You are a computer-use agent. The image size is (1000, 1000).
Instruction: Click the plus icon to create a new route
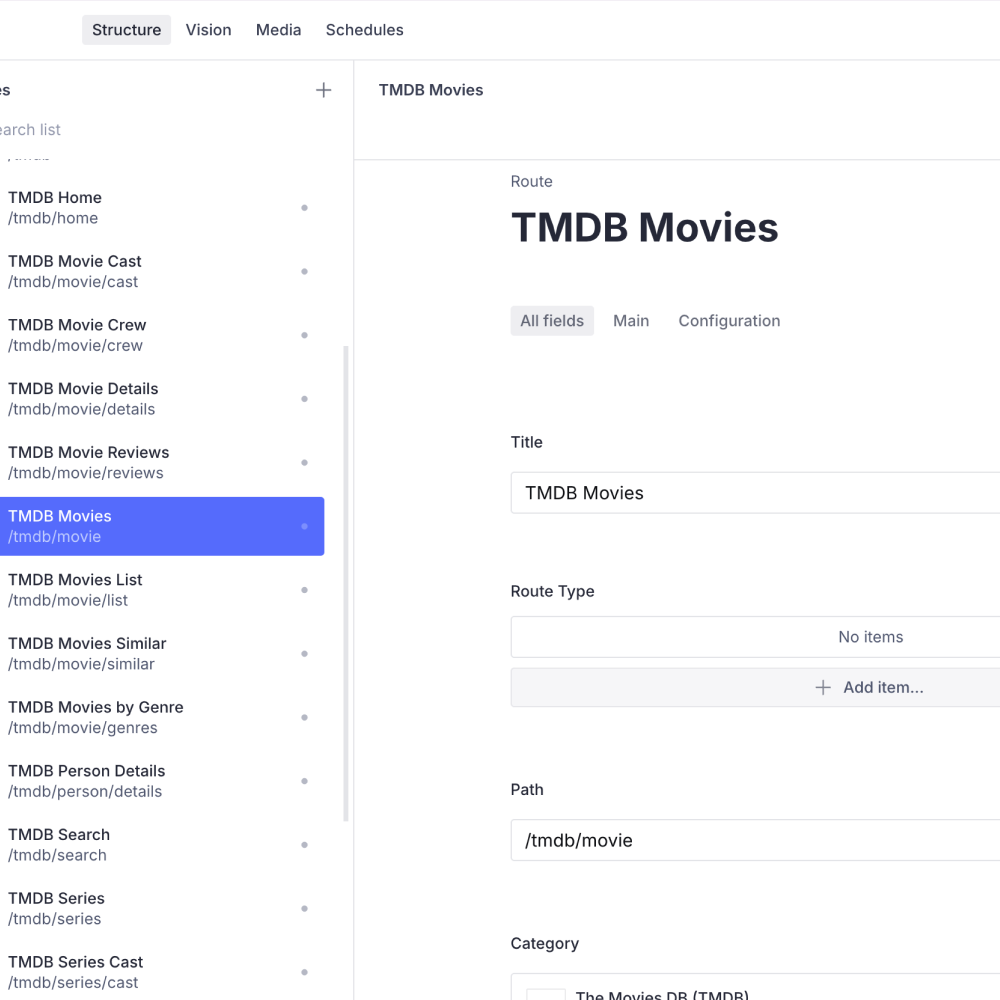click(323, 89)
